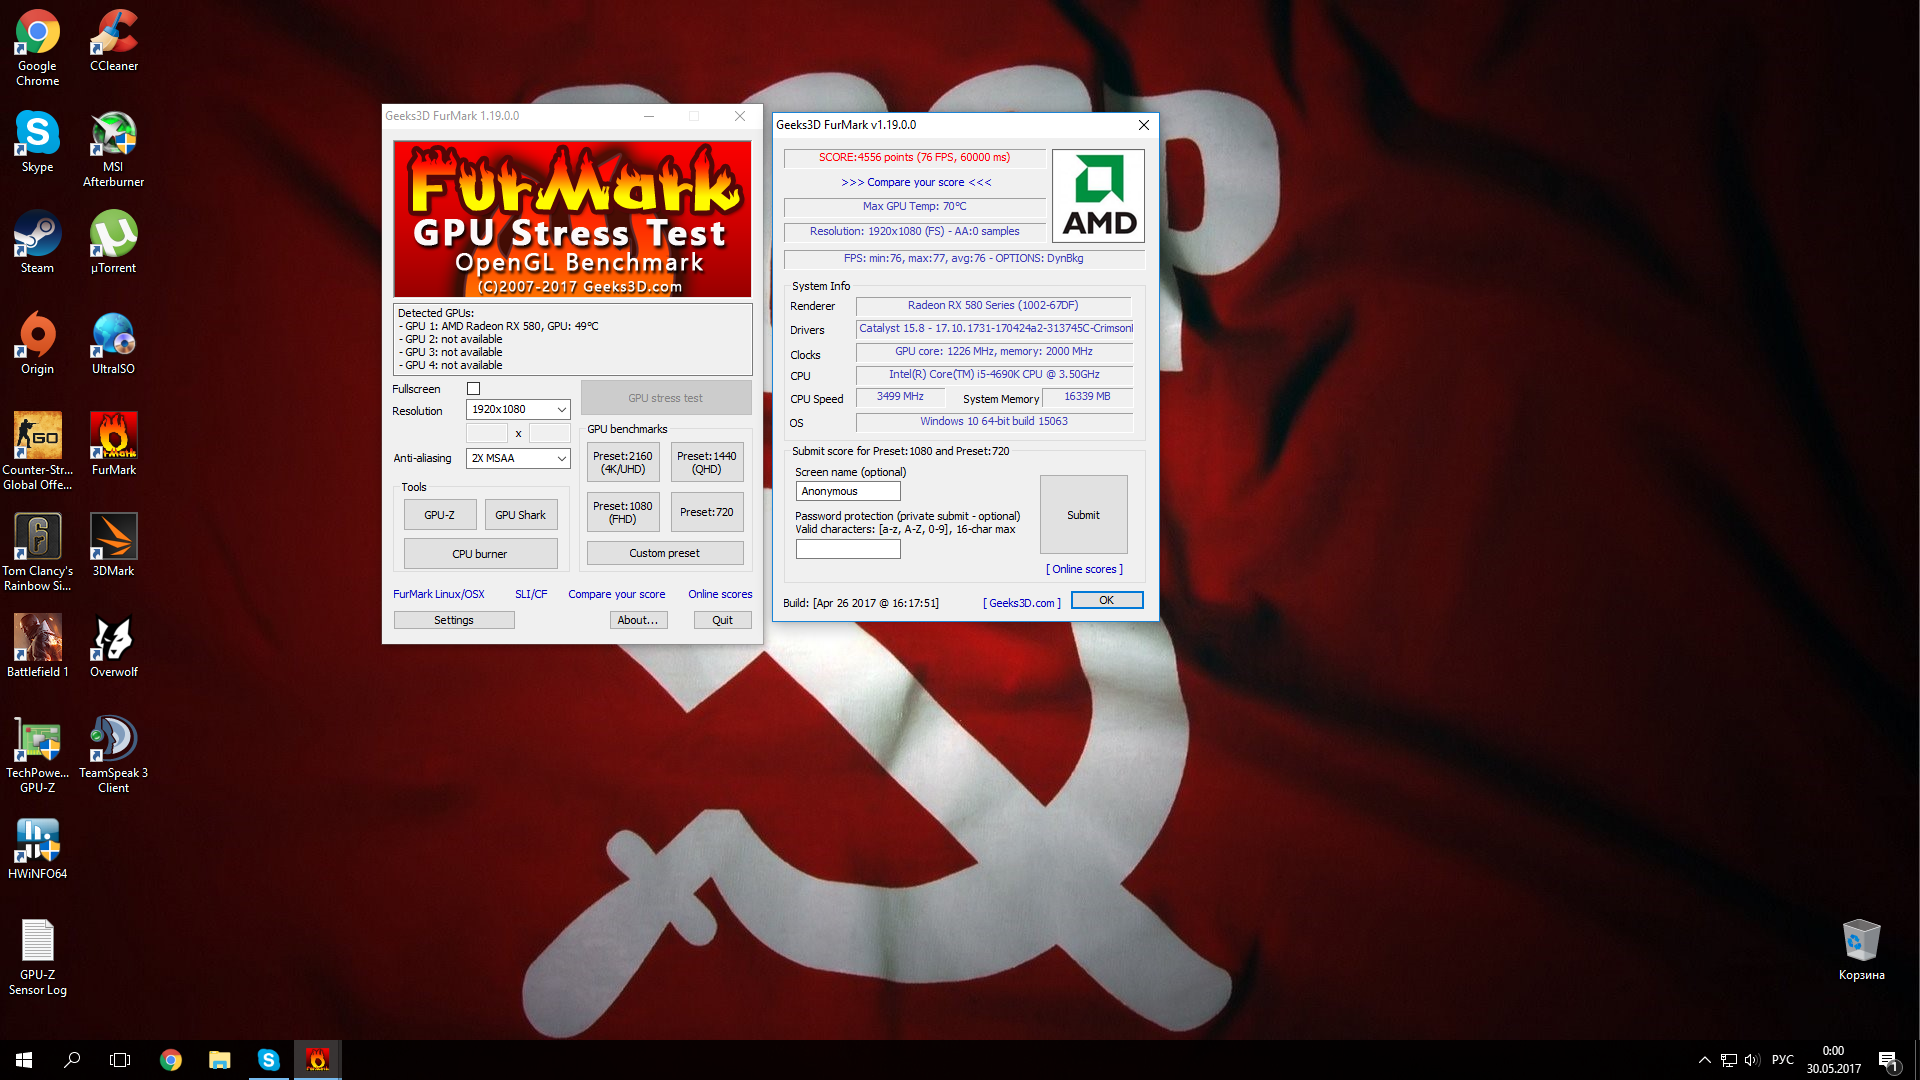
Task: Click the Screen name input field
Action: coord(848,492)
